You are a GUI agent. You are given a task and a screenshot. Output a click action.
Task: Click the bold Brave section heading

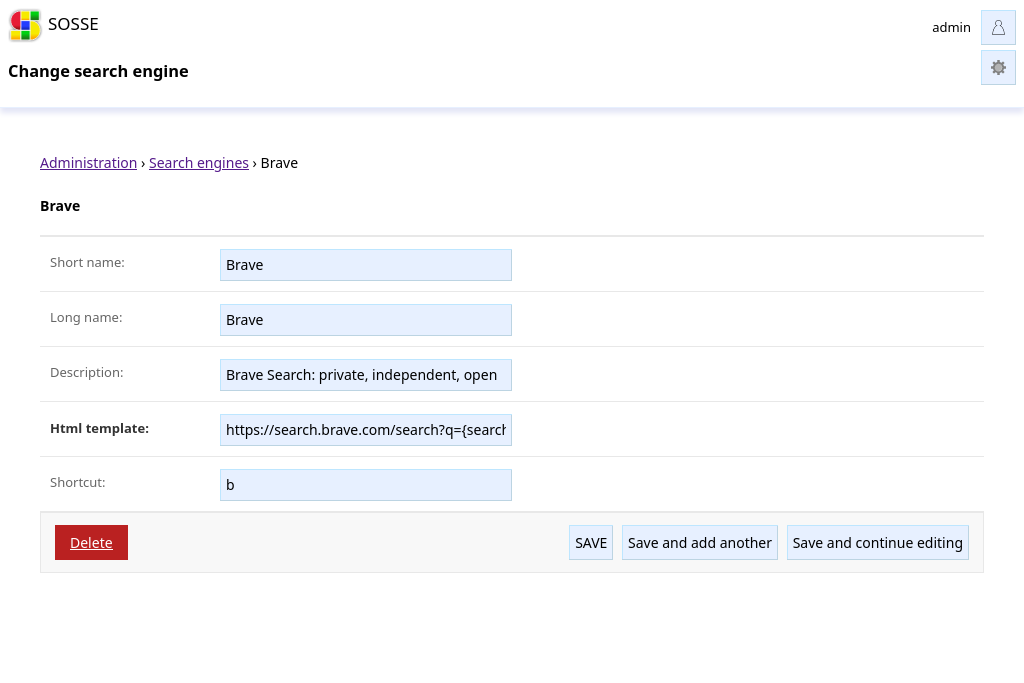coord(60,206)
